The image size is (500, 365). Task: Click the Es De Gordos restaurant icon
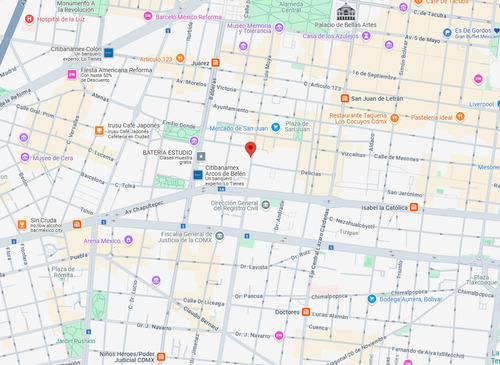(447, 32)
